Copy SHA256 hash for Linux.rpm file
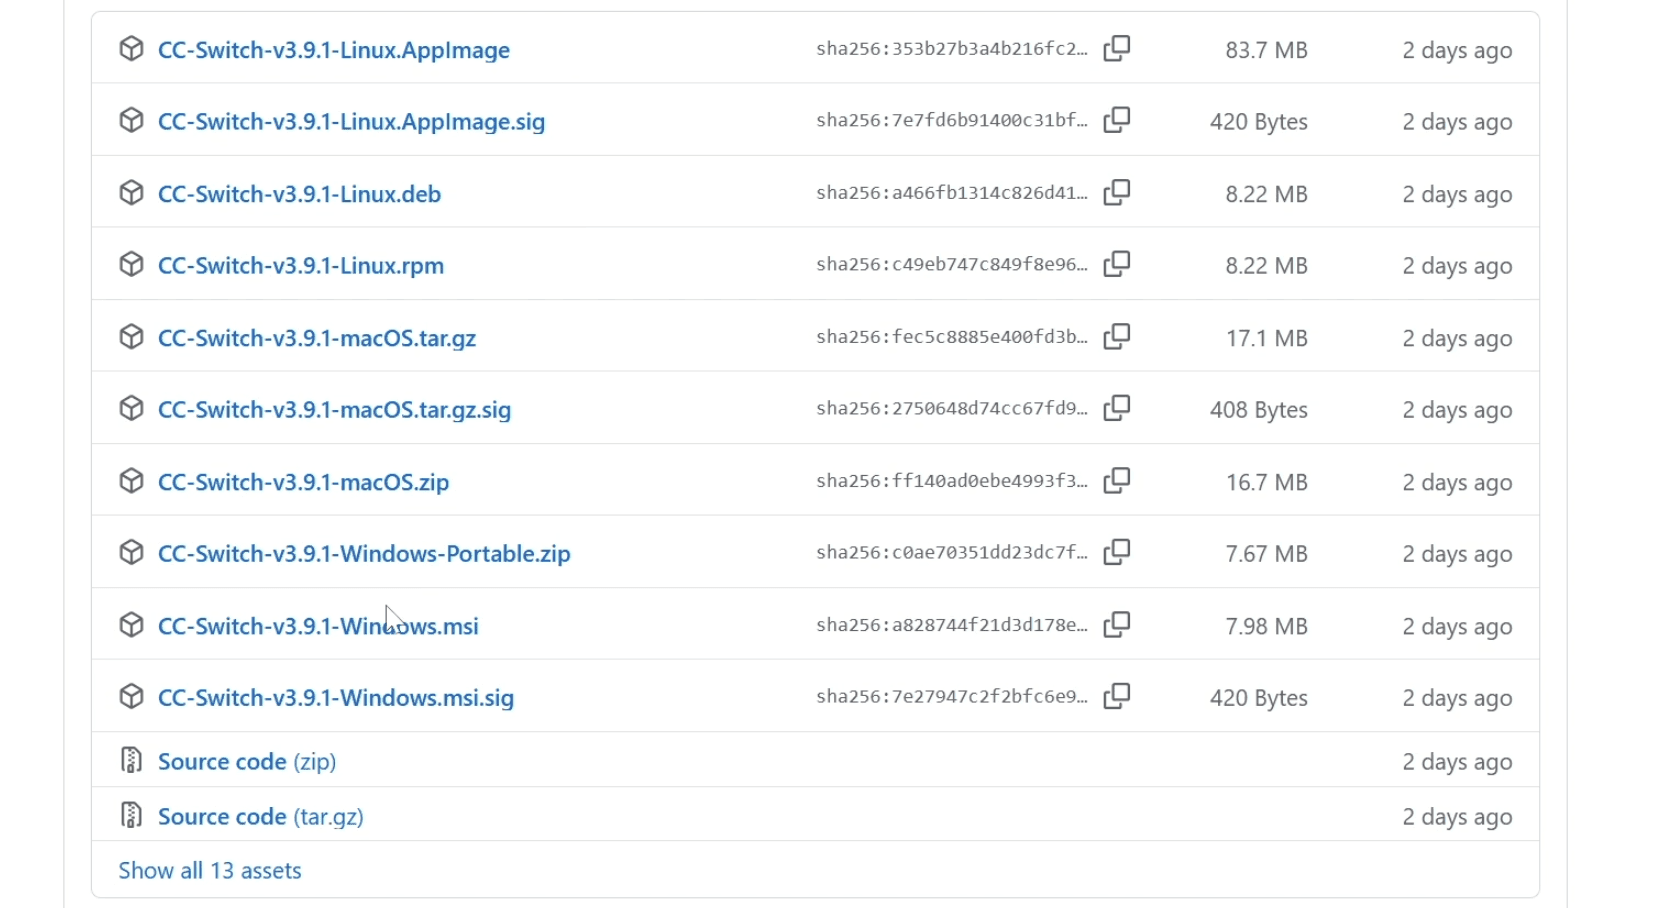1667x908 pixels. coord(1117,265)
